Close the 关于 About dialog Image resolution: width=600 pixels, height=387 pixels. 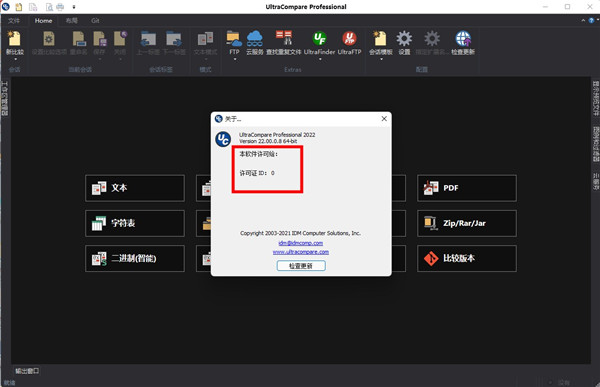click(384, 119)
